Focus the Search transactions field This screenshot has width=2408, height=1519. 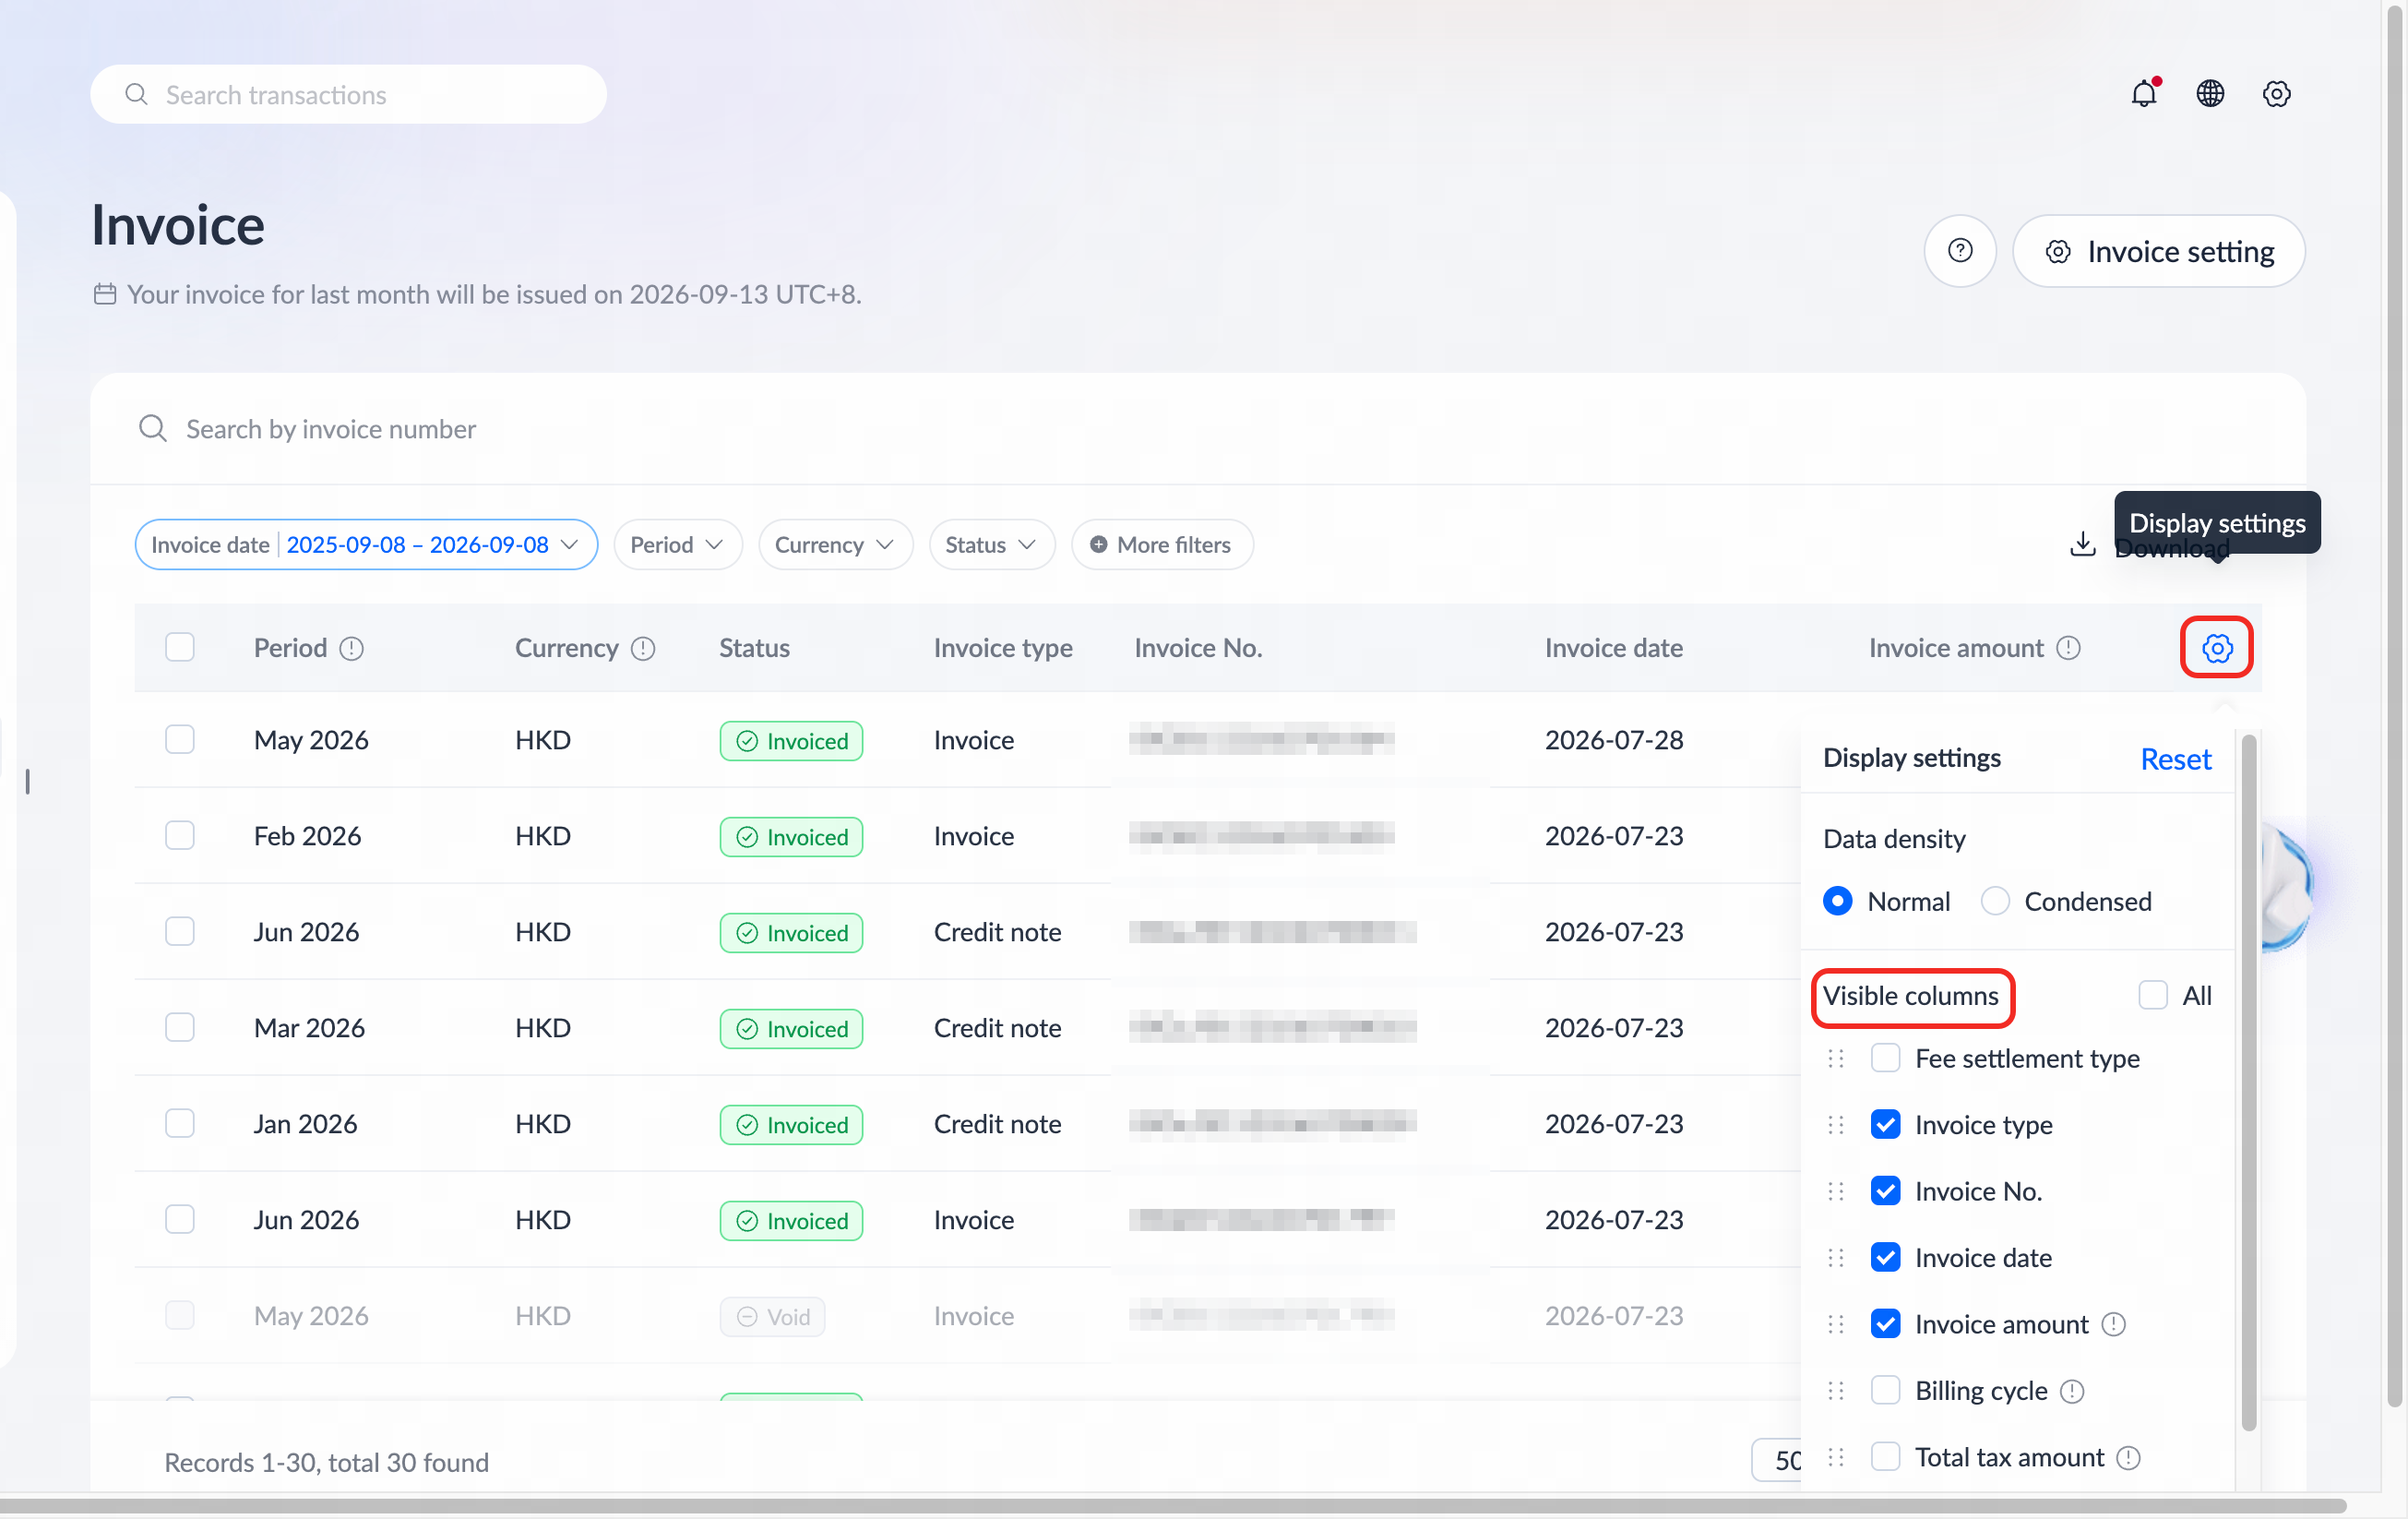click(x=348, y=94)
